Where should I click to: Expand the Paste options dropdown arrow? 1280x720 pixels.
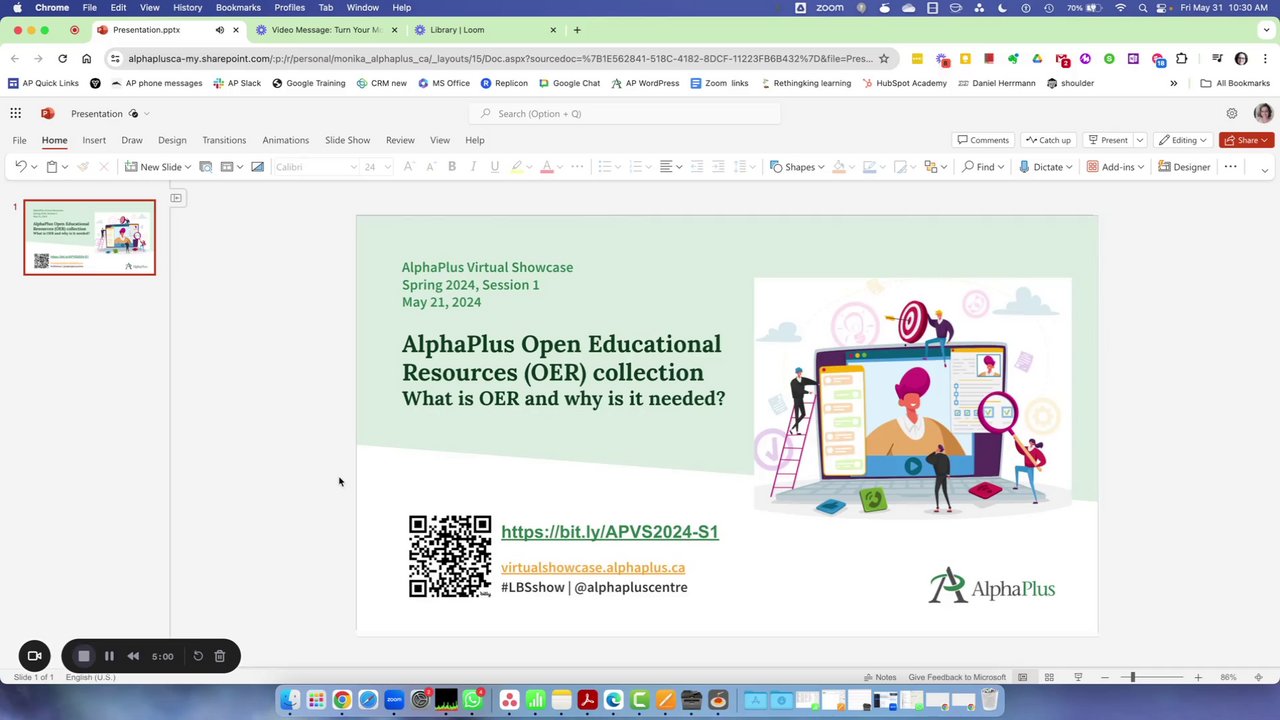tap(65, 167)
